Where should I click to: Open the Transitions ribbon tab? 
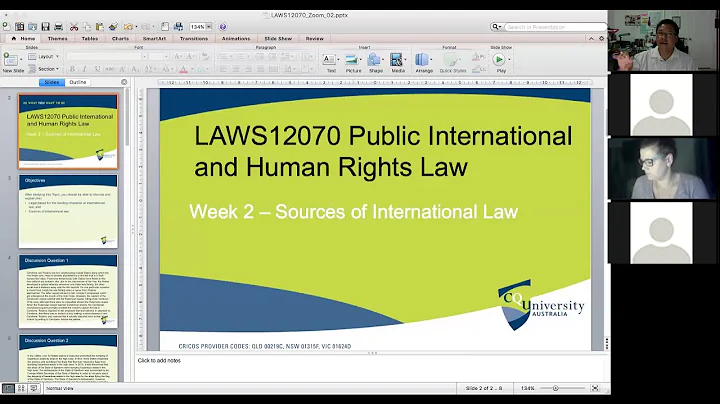pyautogui.click(x=194, y=39)
